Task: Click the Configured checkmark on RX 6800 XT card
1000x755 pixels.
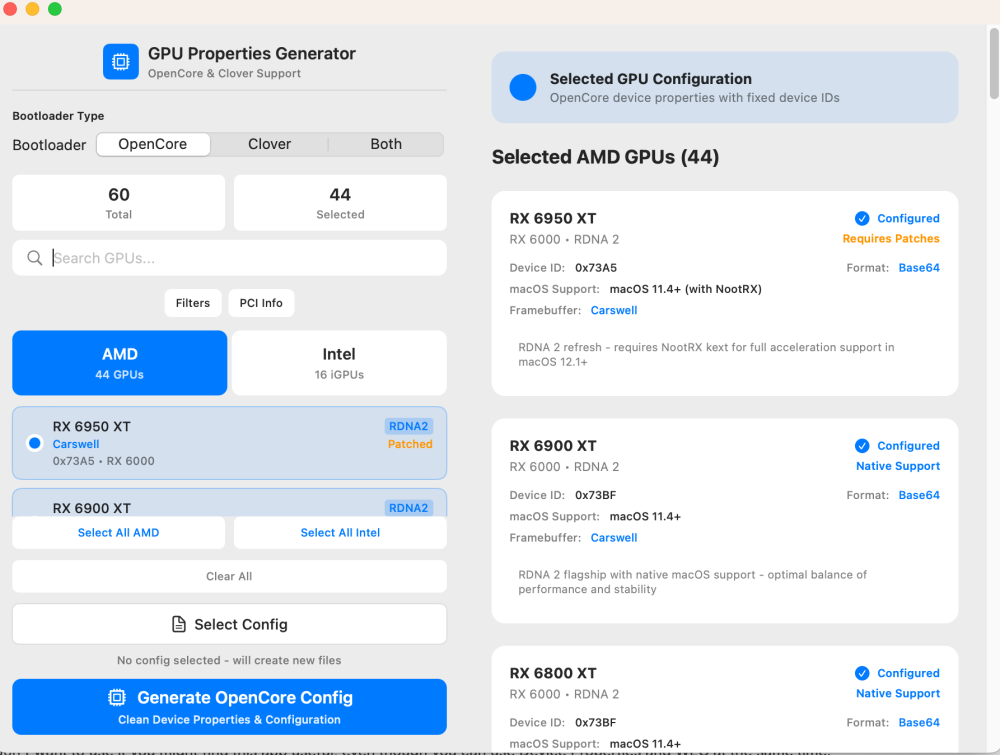Action: coord(862,673)
